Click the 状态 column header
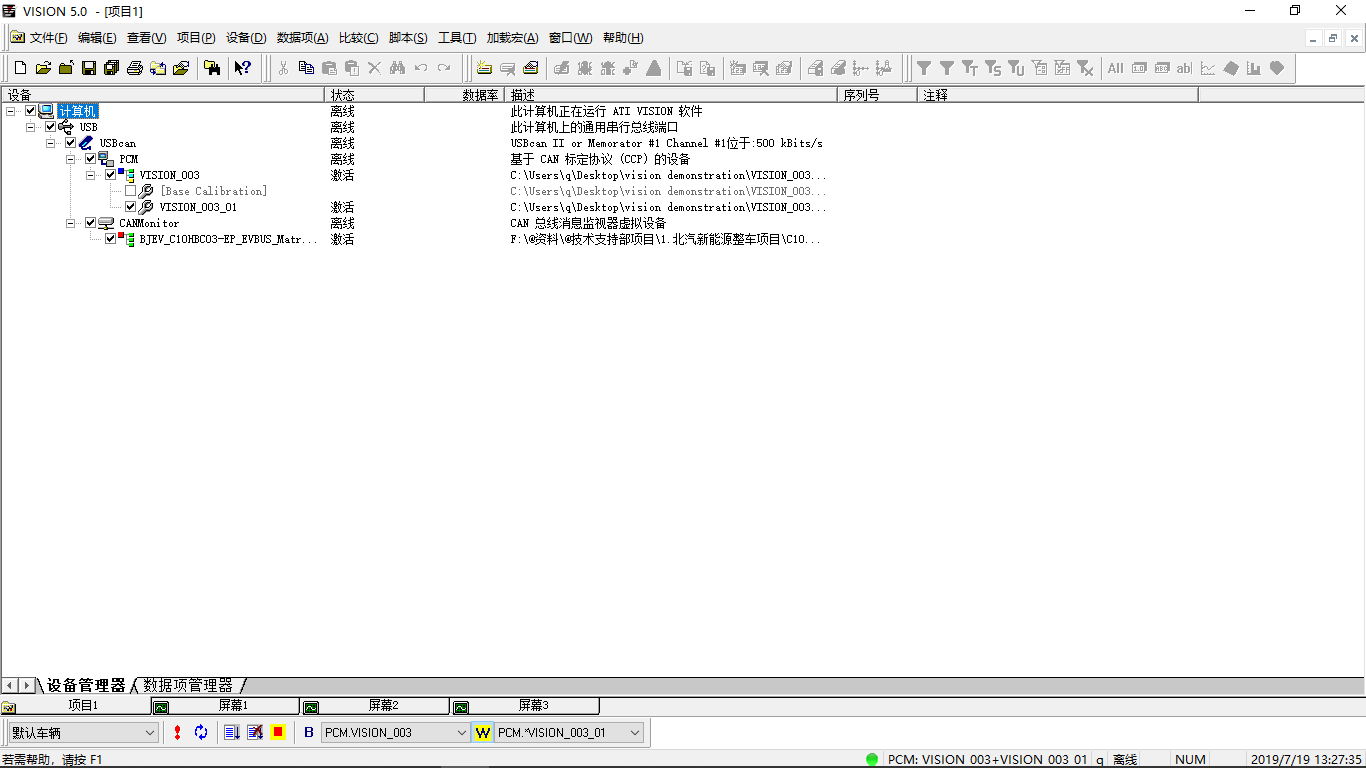 374,95
